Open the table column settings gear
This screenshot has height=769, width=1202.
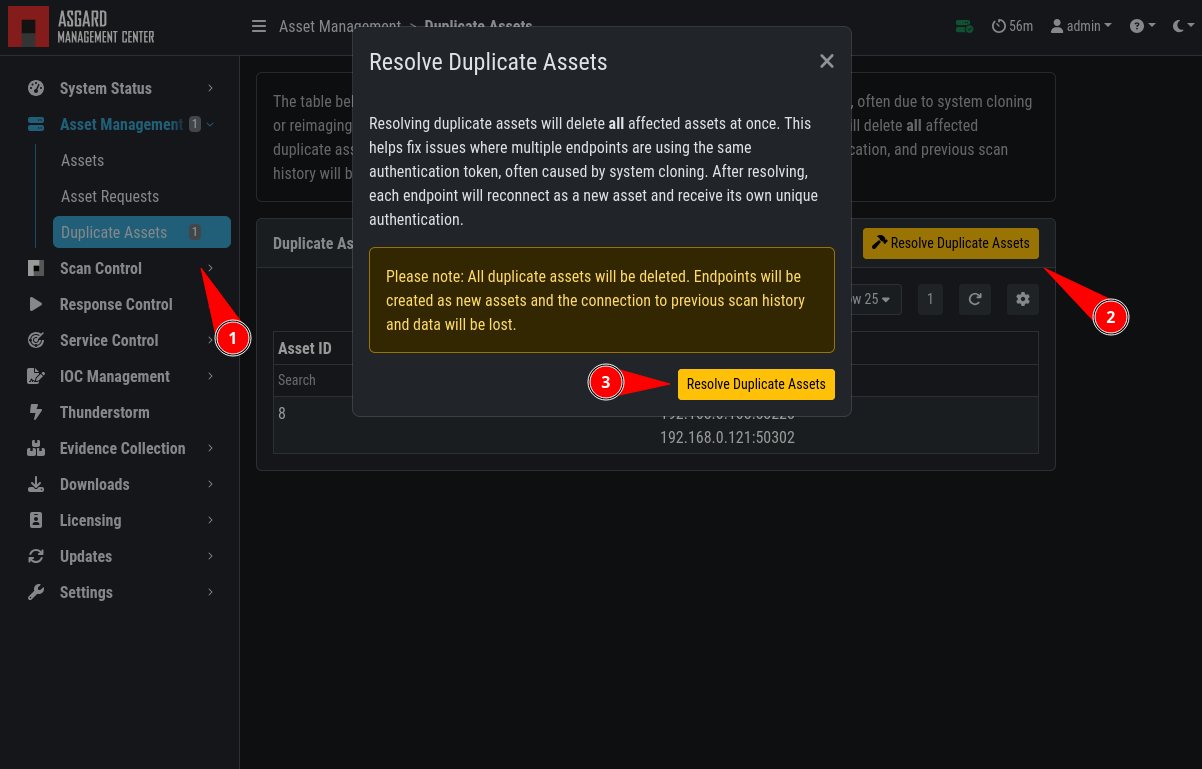click(1022, 299)
